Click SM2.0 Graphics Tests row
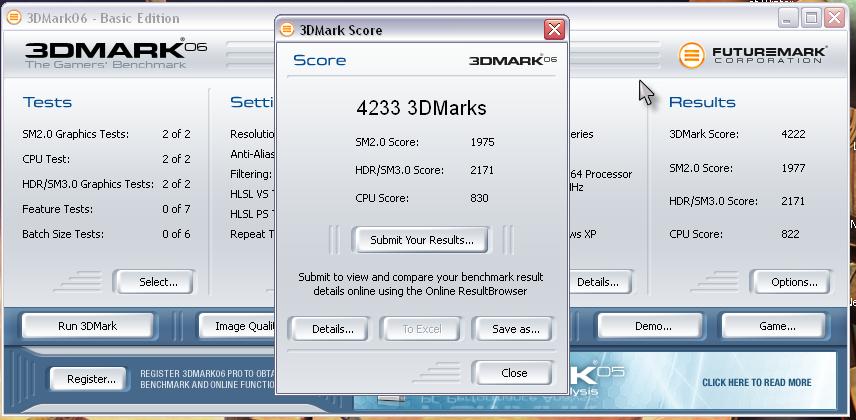The image size is (856, 420). 106,134
